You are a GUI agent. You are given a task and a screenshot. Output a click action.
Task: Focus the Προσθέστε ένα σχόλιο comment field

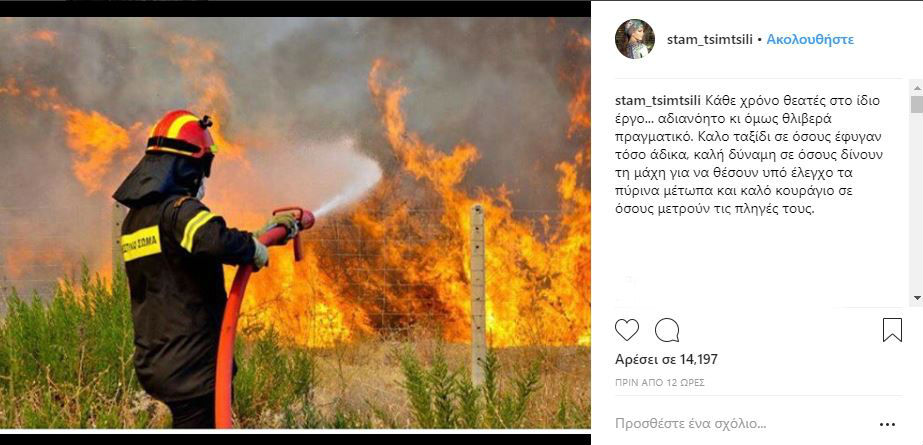coord(742,423)
